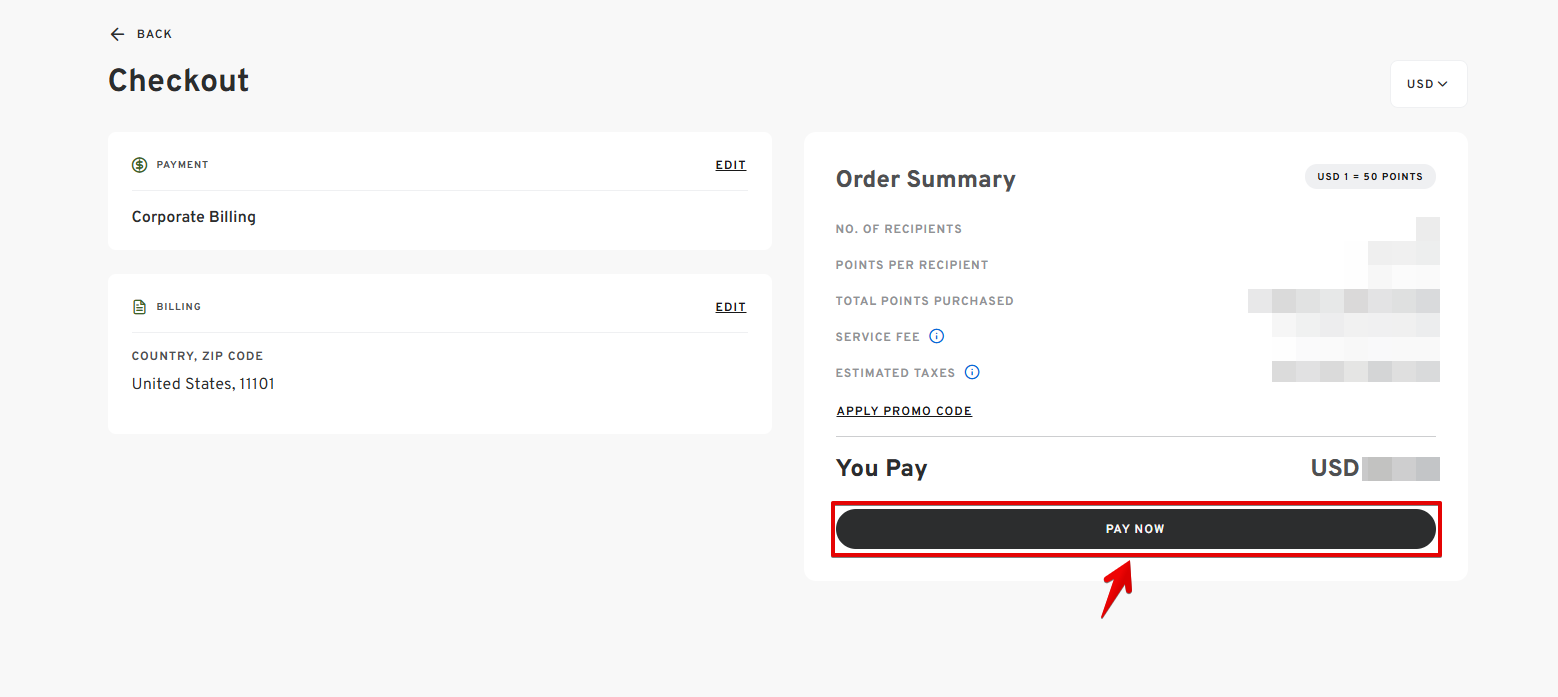Click United States, 11101 address text
1558x697 pixels.
click(x=203, y=384)
